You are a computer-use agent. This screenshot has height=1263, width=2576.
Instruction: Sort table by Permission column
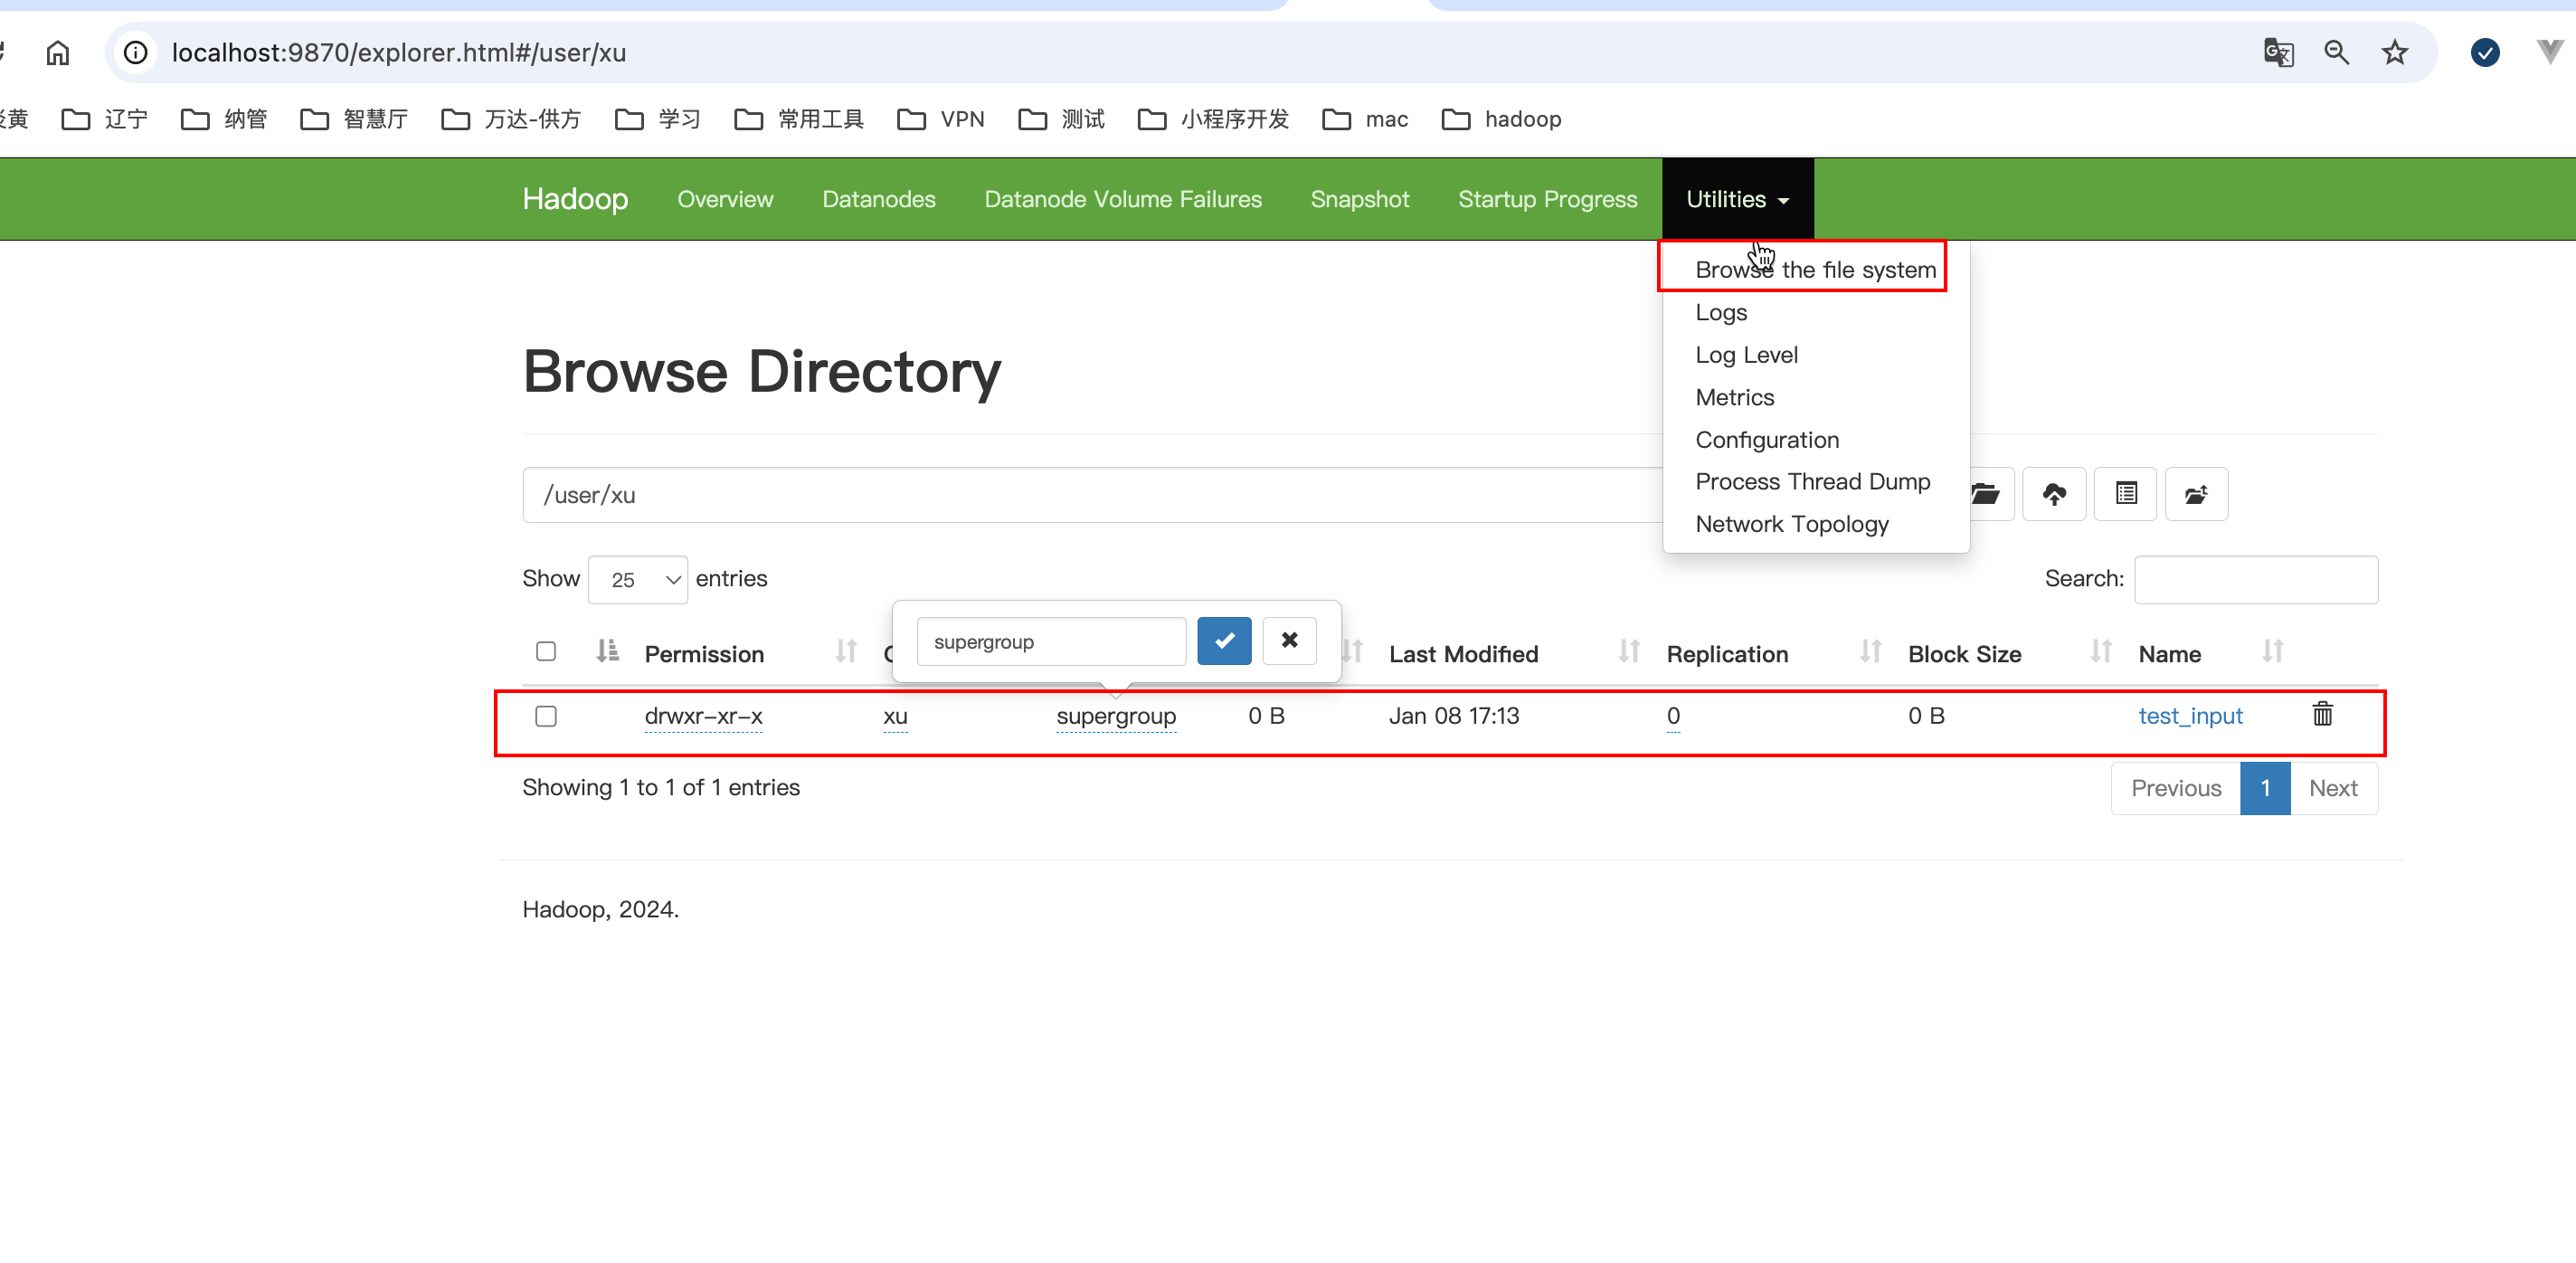704,654
